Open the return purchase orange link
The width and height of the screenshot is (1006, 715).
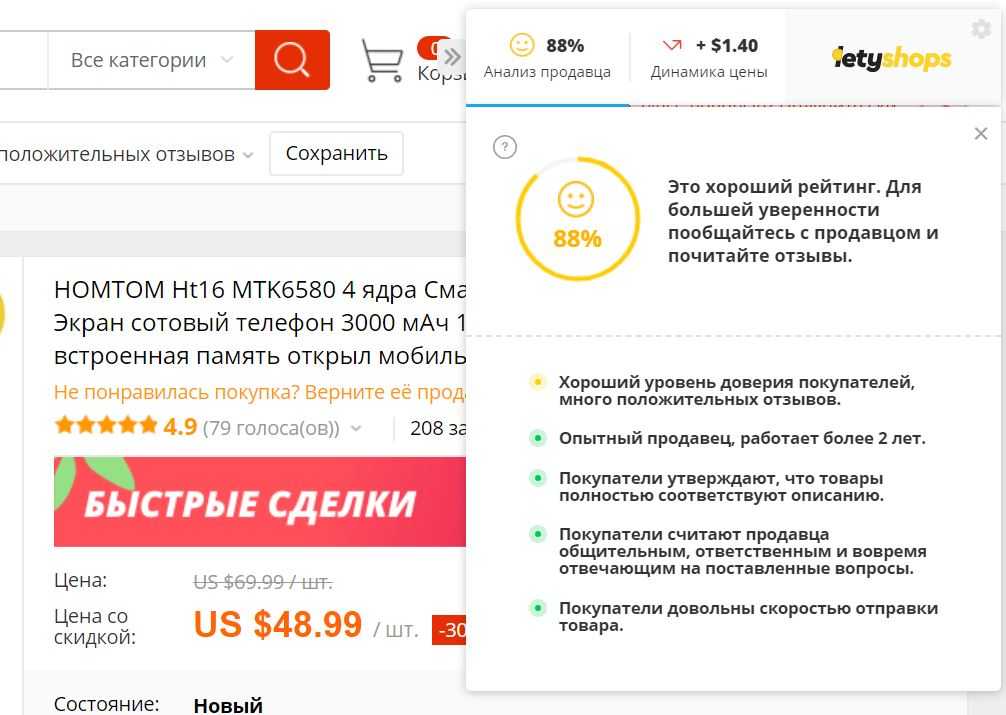coord(260,392)
